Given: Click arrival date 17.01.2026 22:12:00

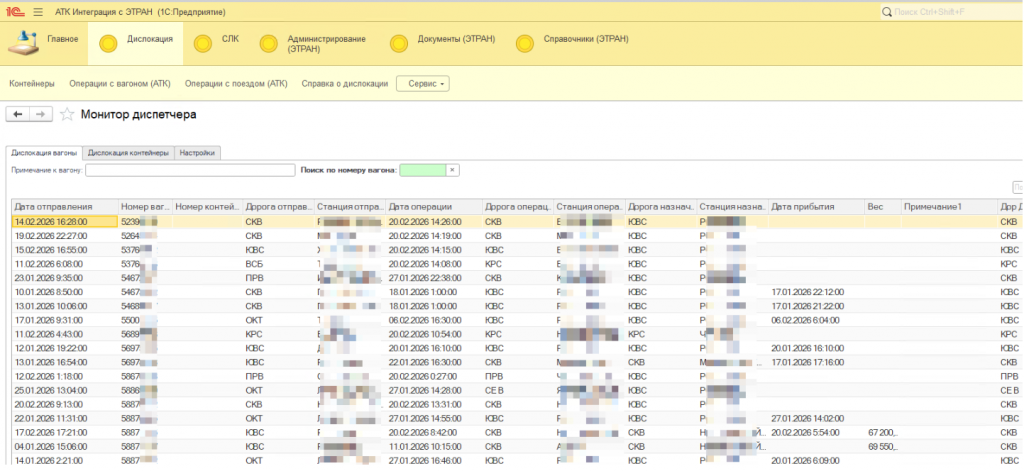Looking at the screenshot, I should [x=807, y=291].
